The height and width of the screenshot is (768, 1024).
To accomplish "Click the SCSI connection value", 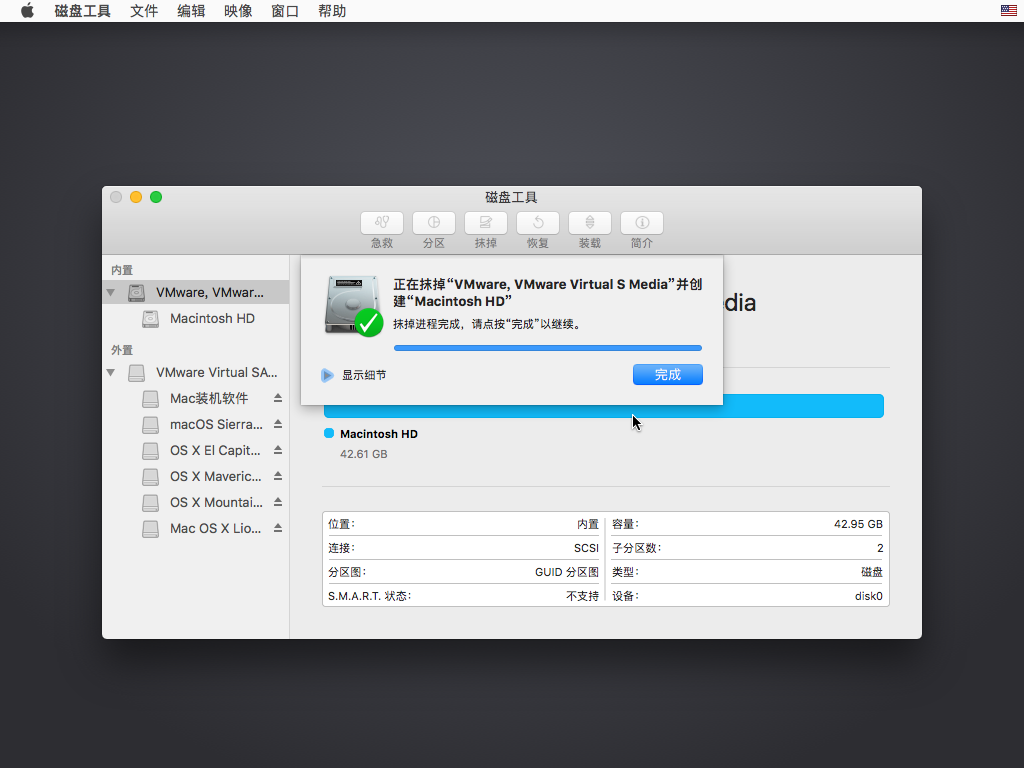I will (x=586, y=548).
